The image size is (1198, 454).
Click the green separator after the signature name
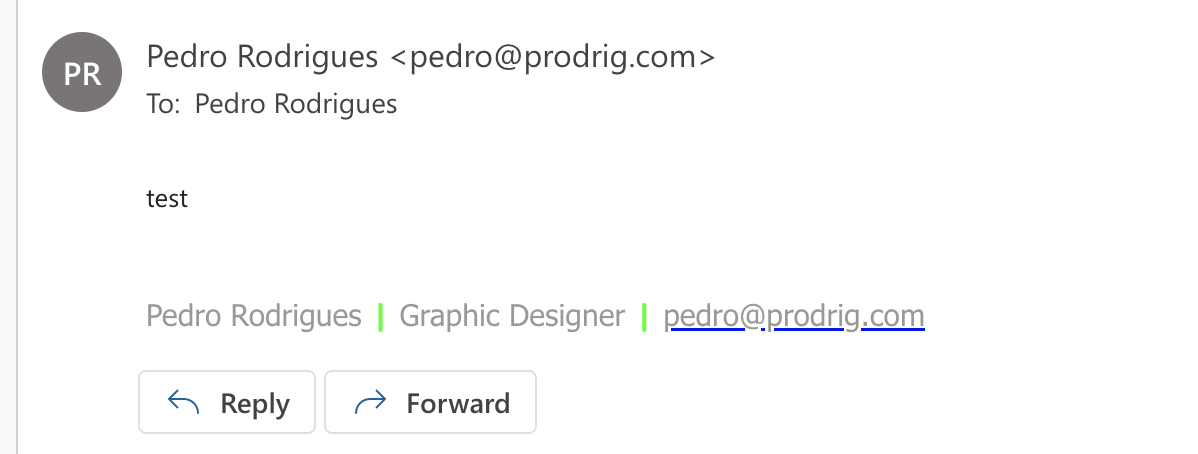point(381,317)
